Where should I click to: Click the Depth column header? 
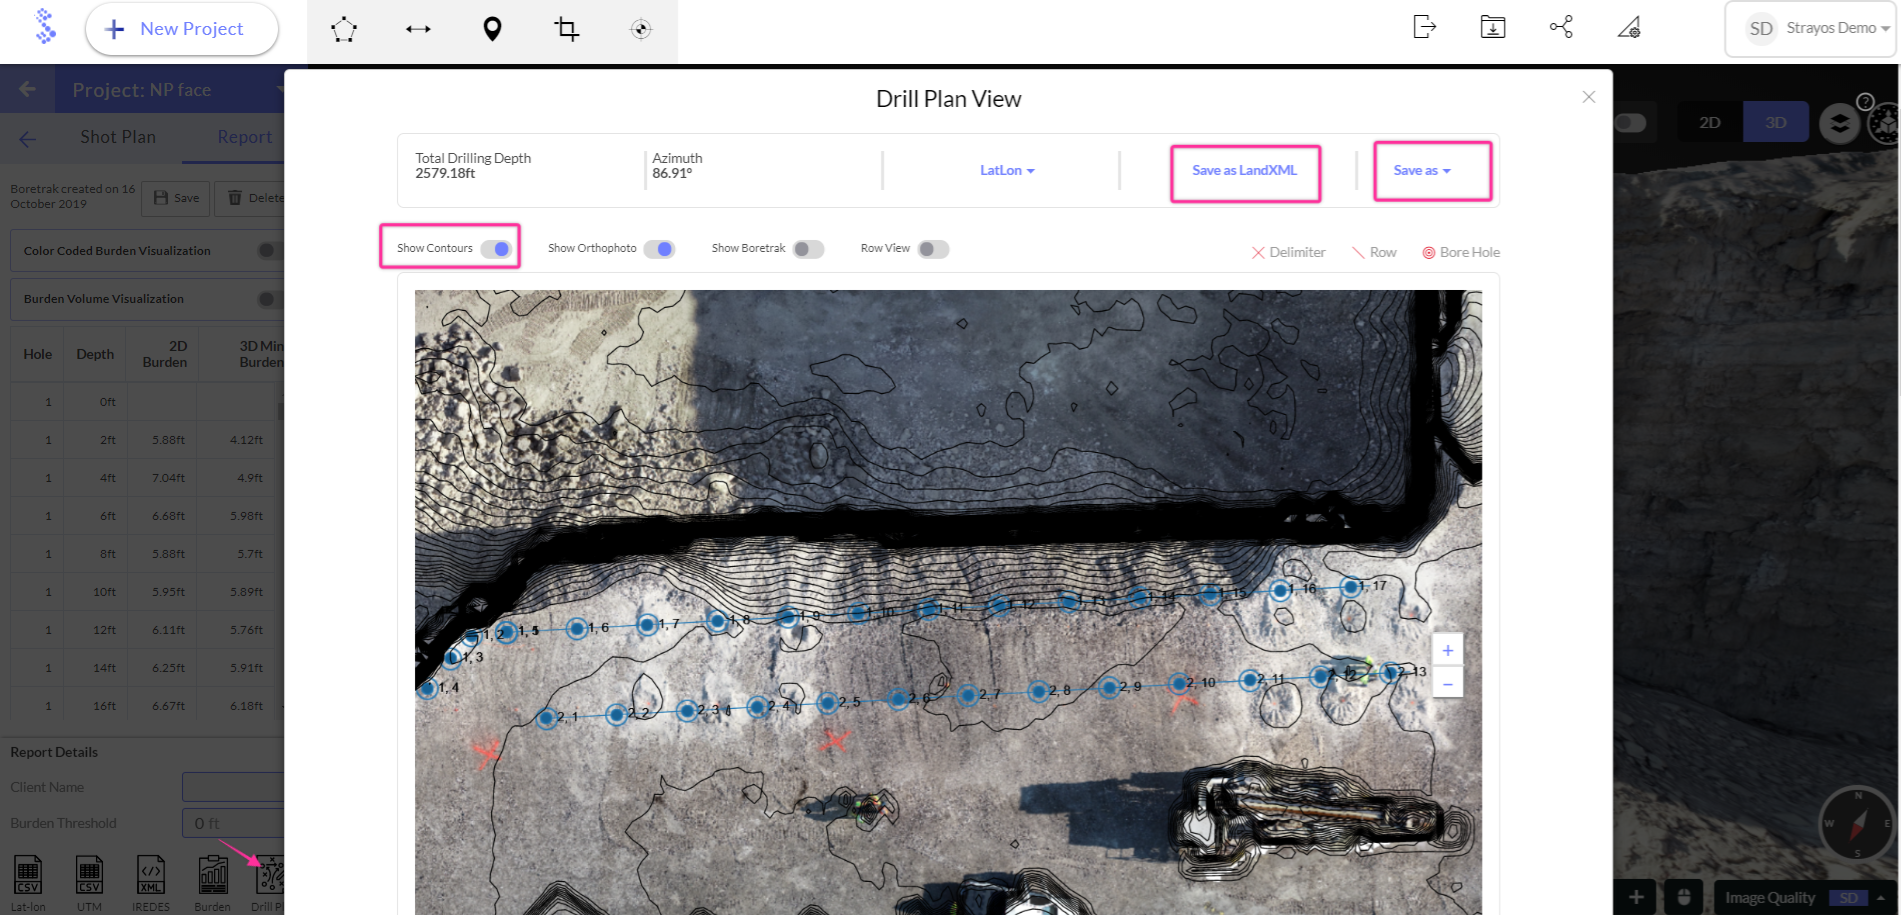(x=95, y=354)
